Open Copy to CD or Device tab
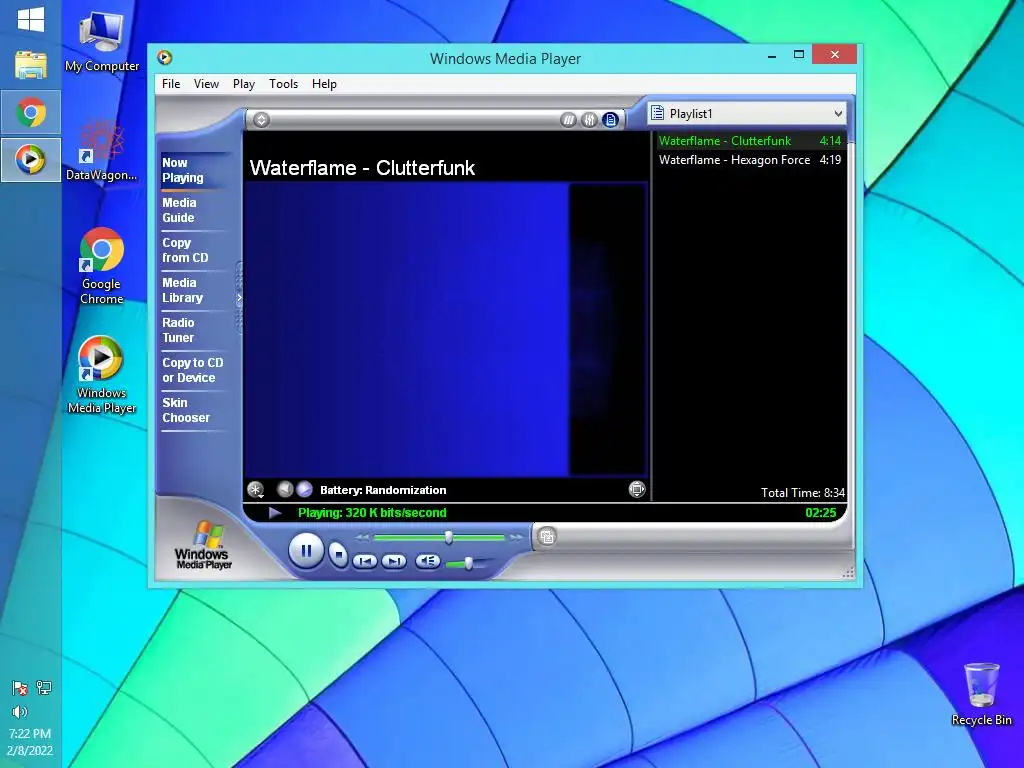 [x=193, y=370]
